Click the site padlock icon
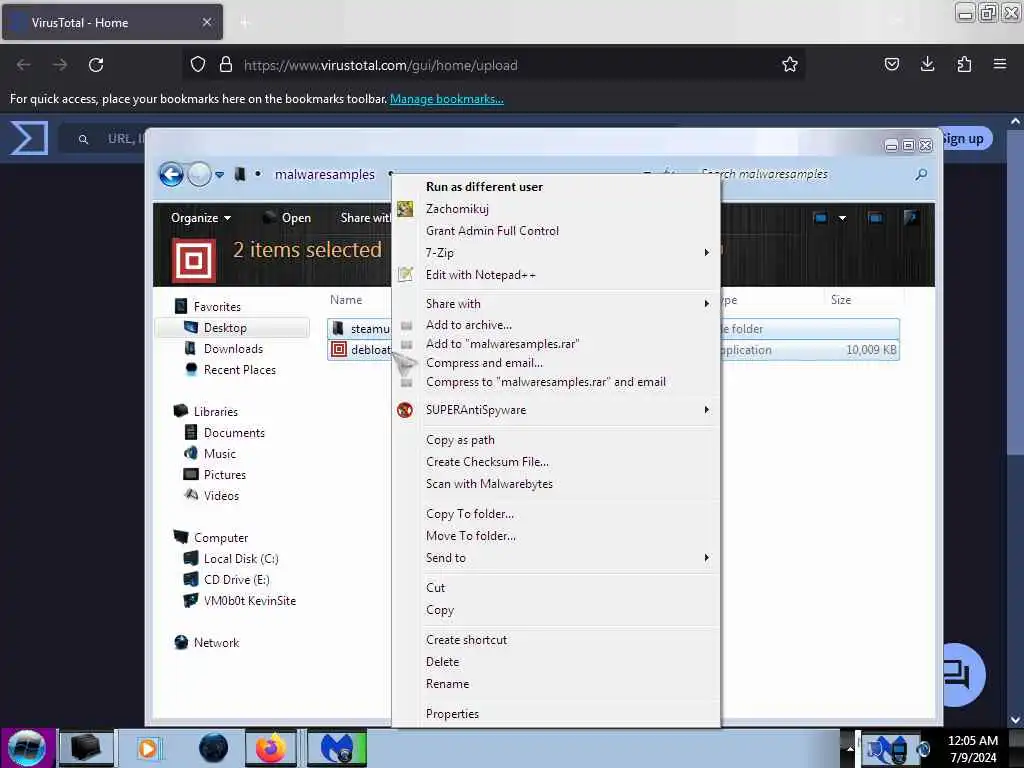Screen dimensions: 1024x768 (226, 65)
